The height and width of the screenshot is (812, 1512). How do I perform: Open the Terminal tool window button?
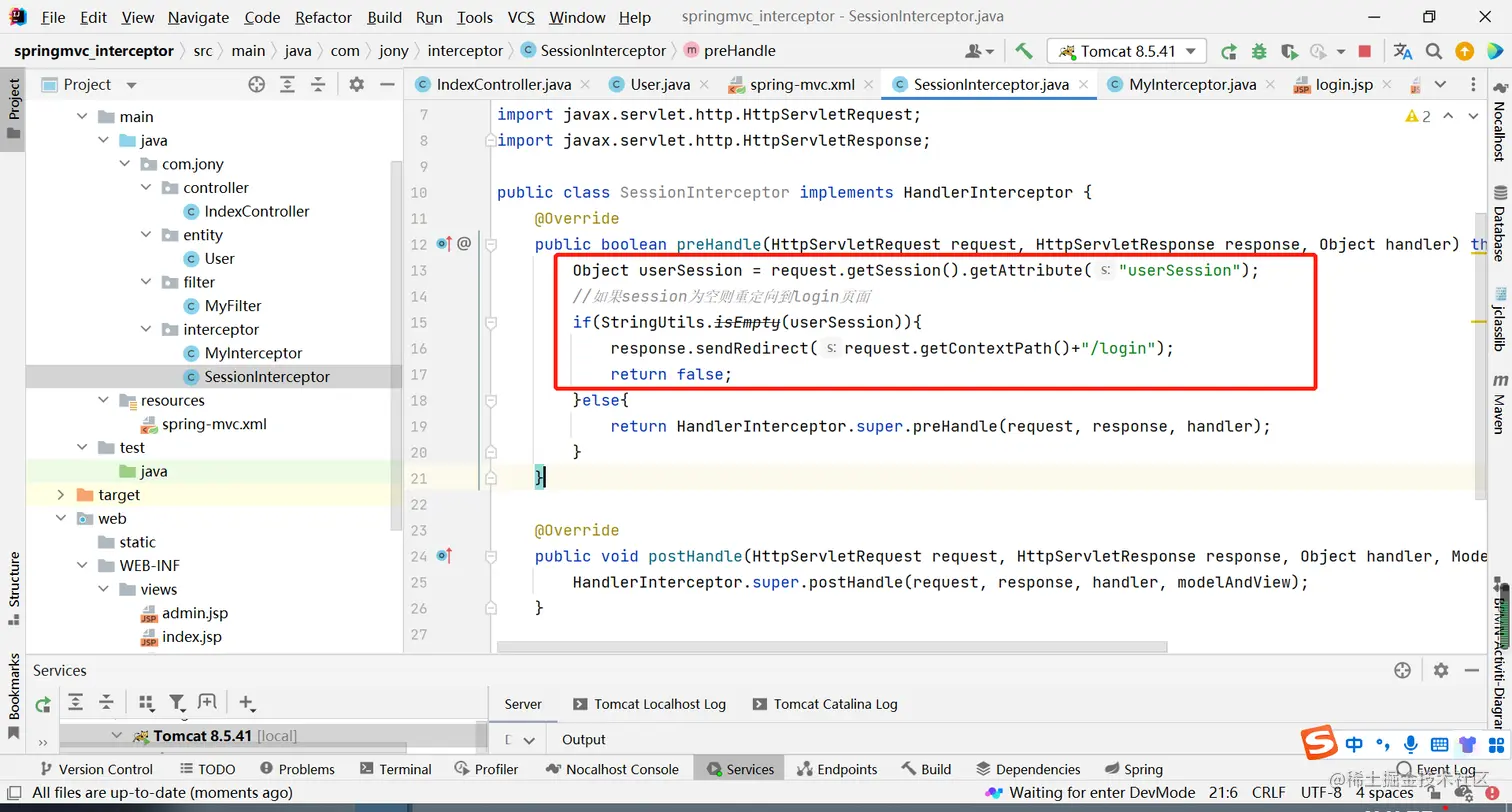(x=396, y=769)
